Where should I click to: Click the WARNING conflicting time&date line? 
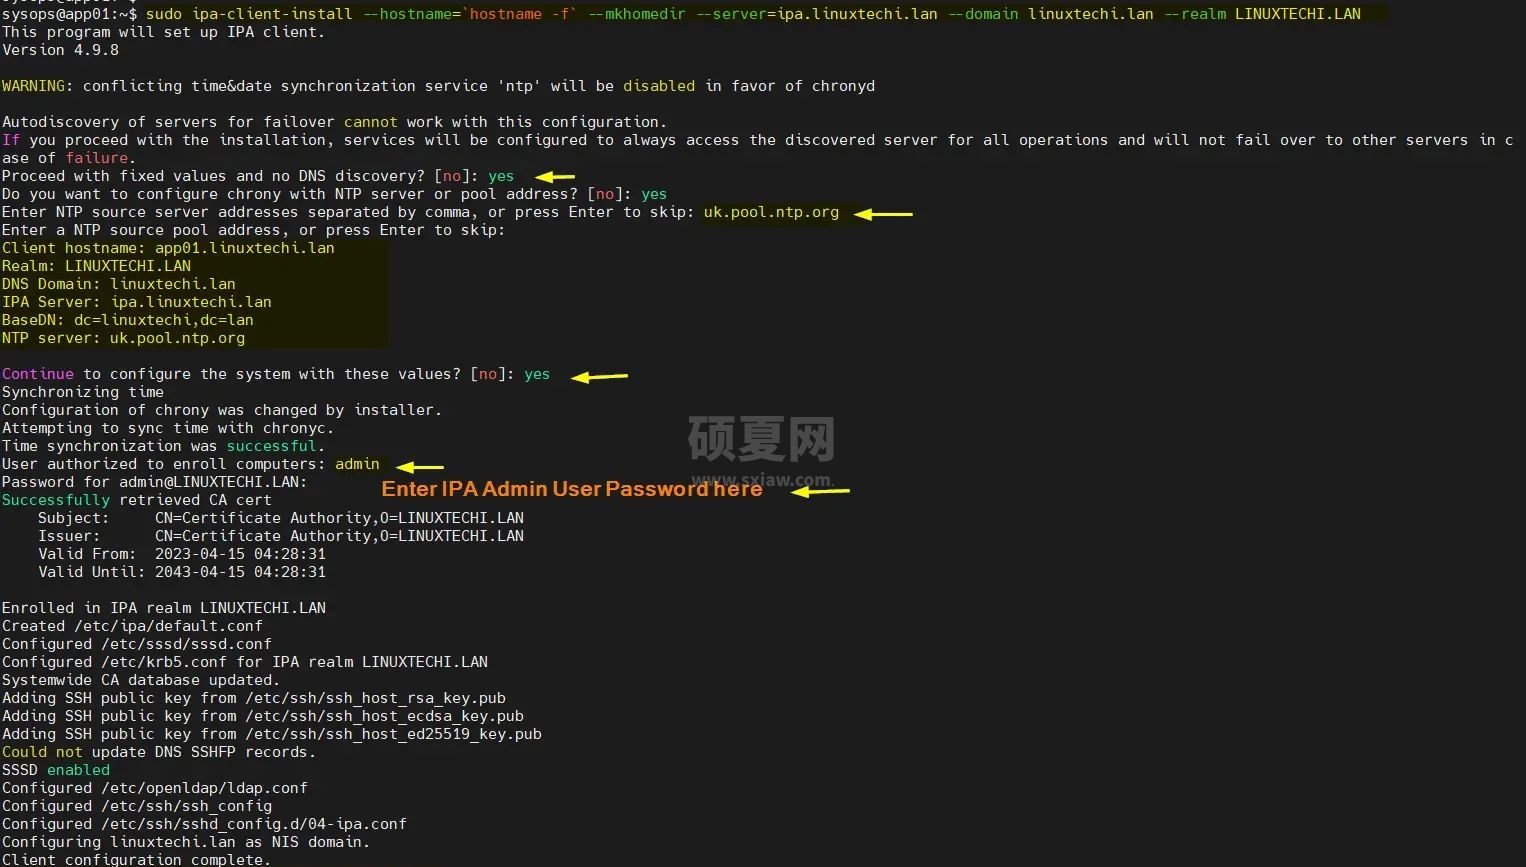pyautogui.click(x=438, y=86)
